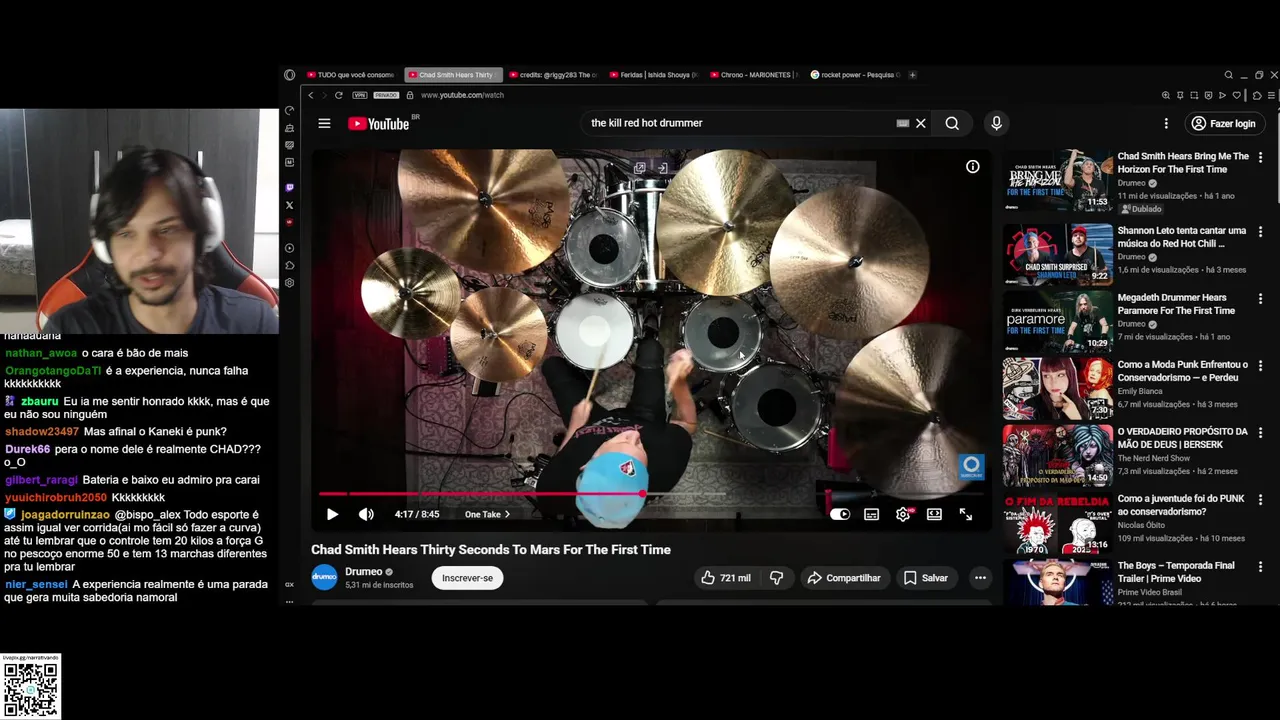Viewport: 1280px width, 720px height.
Task: Subscribe using Inscrever-se button
Action: click(x=467, y=578)
